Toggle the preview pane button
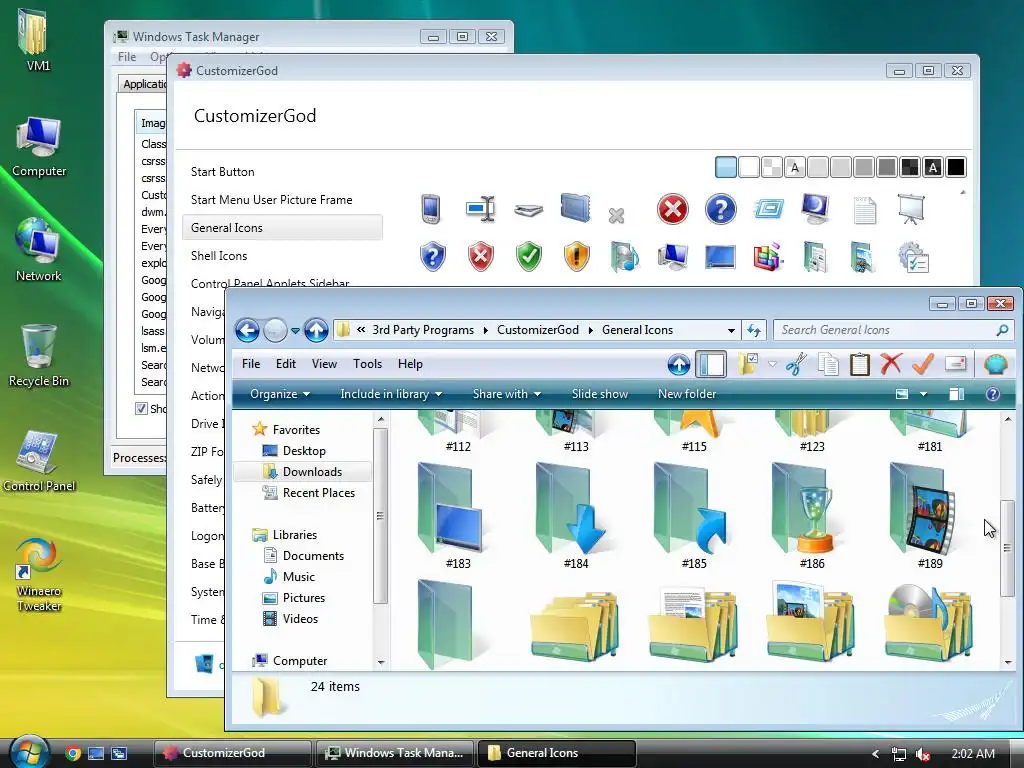Image resolution: width=1024 pixels, height=768 pixels. coord(956,394)
